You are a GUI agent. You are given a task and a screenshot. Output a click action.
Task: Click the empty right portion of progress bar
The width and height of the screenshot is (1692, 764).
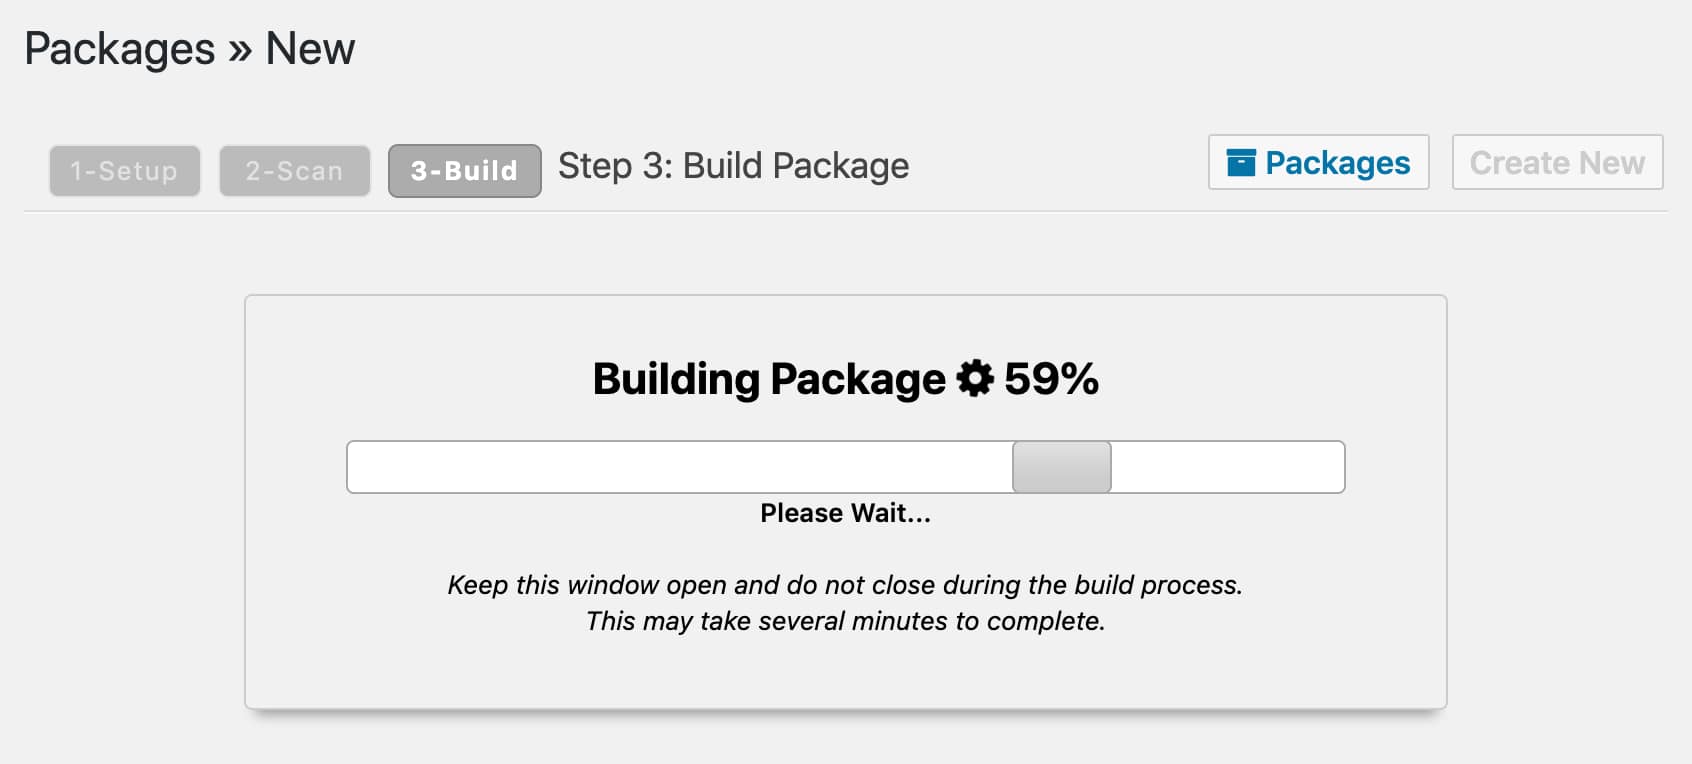click(x=1228, y=467)
